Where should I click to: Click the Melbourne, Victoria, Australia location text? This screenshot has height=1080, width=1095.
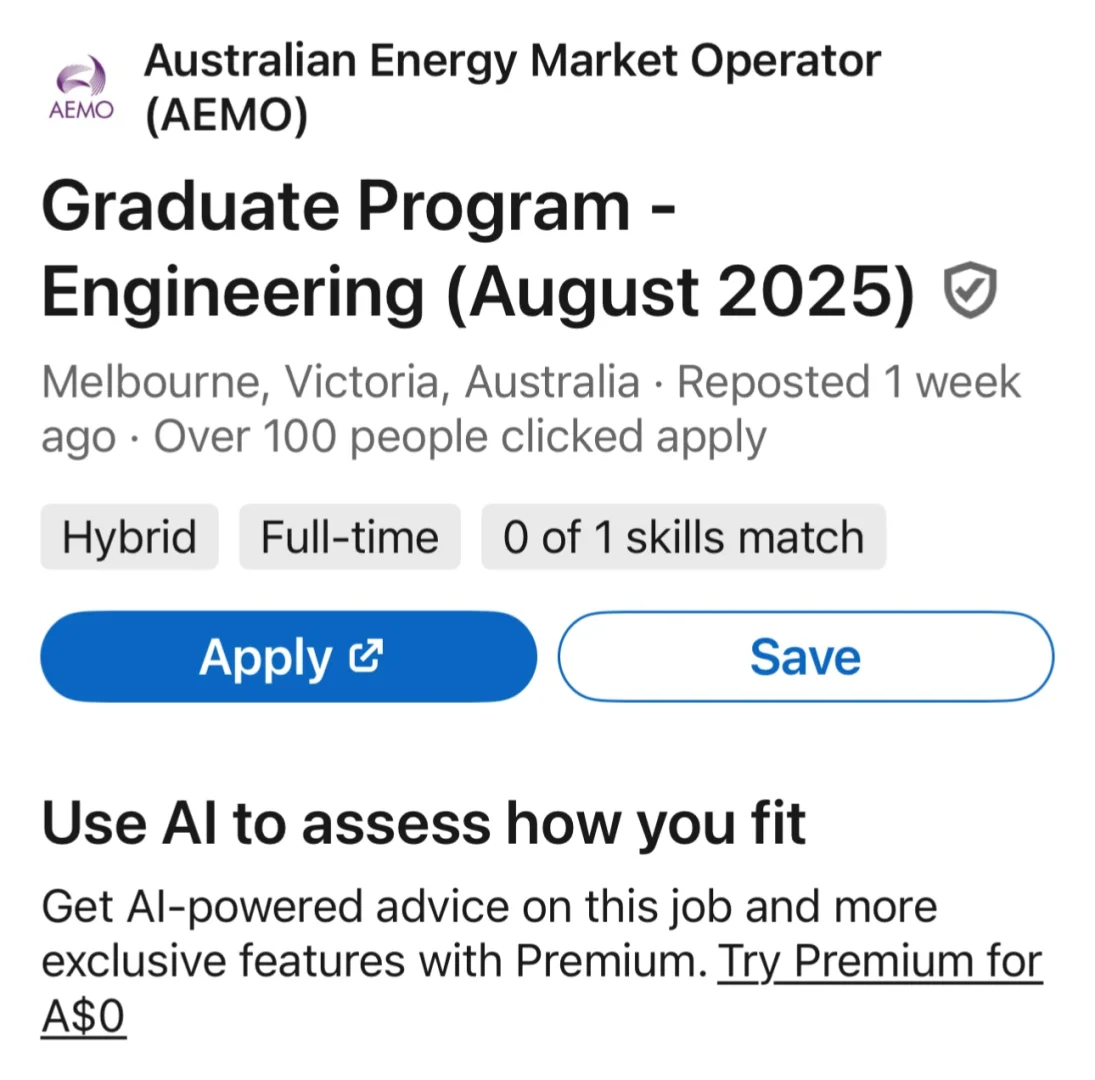[x=340, y=383]
